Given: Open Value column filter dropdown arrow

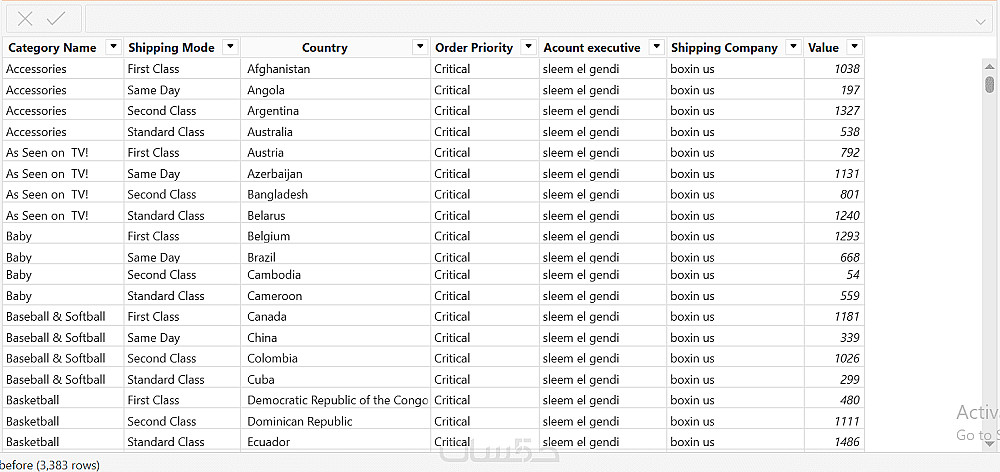Looking at the screenshot, I should point(853,47).
